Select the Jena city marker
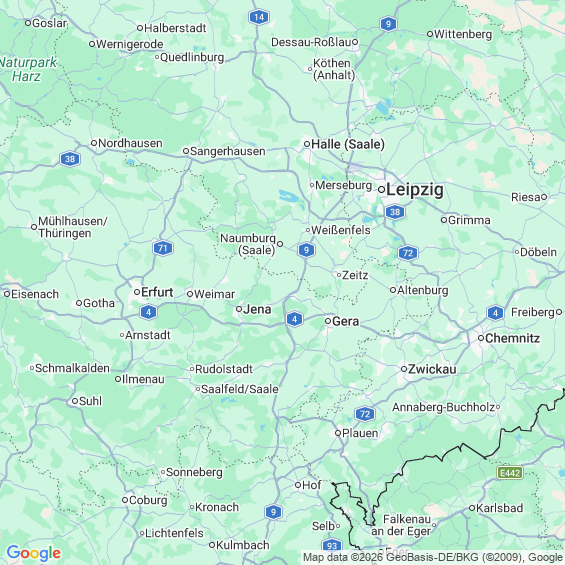The image size is (565, 565). pyautogui.click(x=239, y=309)
